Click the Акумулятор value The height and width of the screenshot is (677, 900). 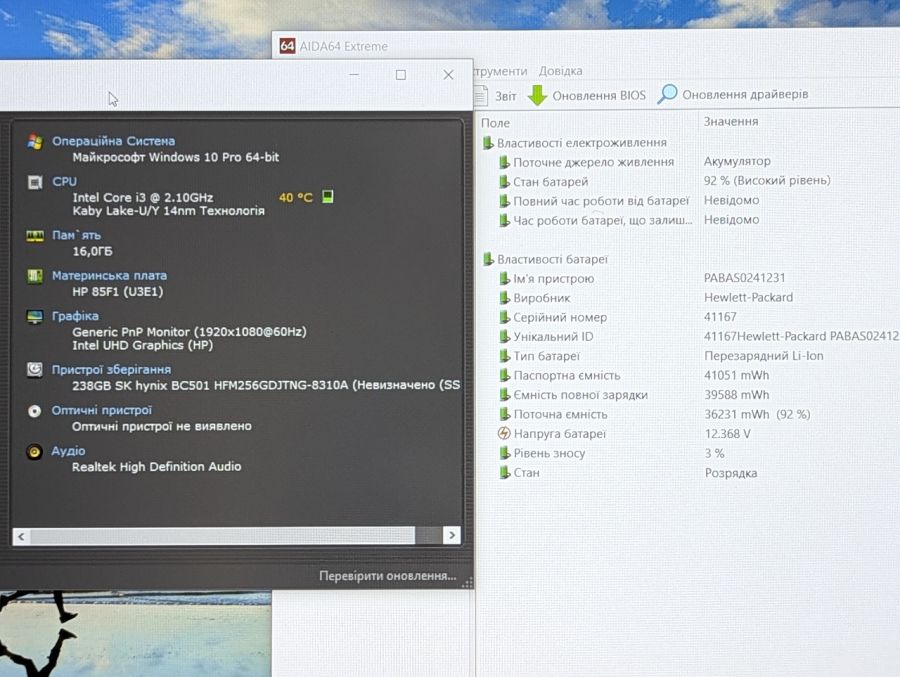pyautogui.click(x=737, y=161)
